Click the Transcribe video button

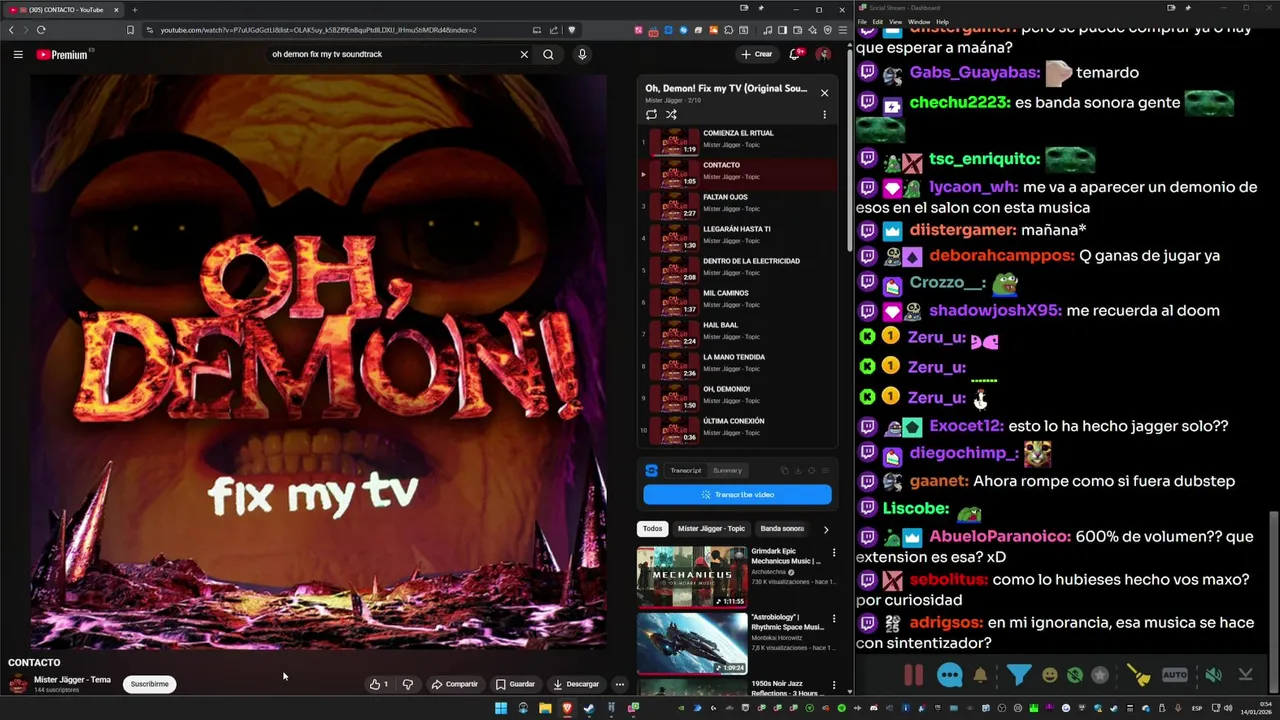pyautogui.click(x=737, y=494)
